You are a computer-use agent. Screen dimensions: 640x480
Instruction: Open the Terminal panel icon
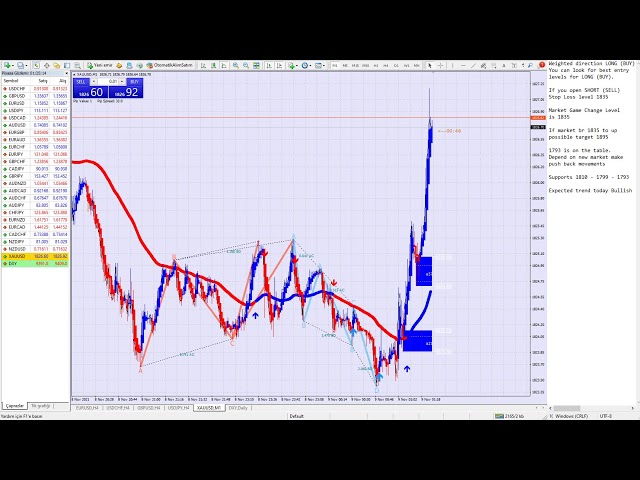68,65
